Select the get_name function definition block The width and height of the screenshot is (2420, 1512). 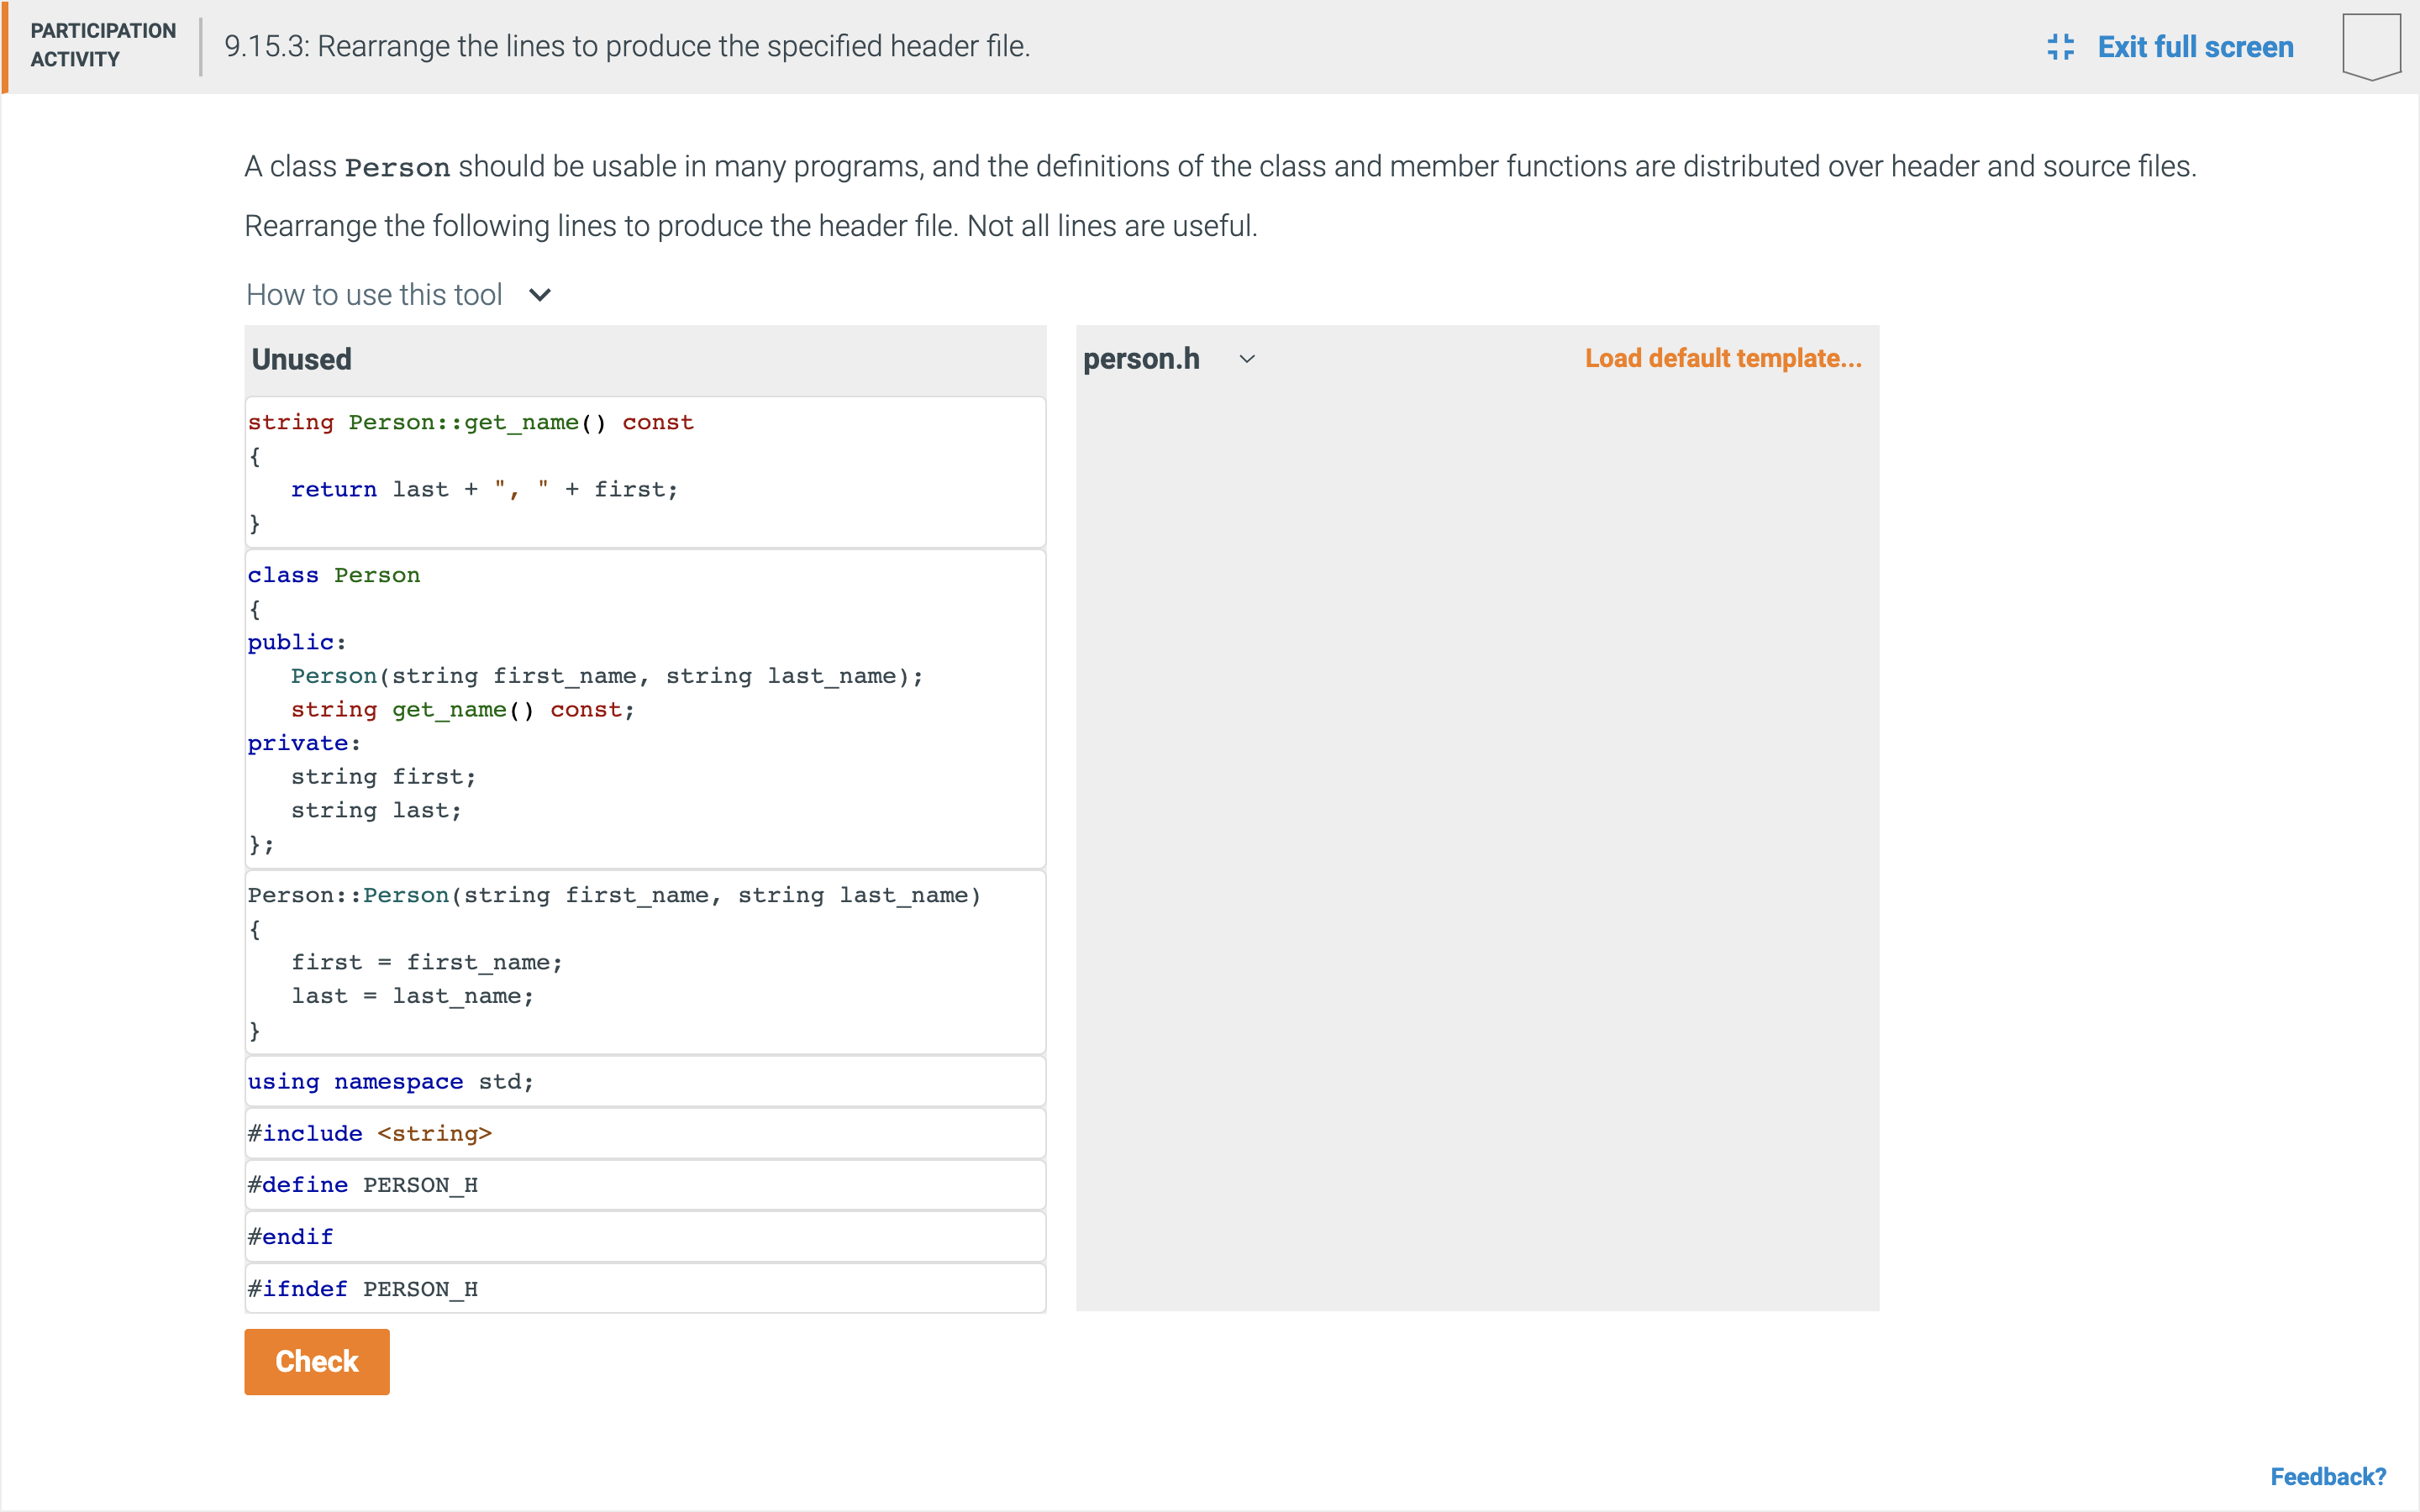tap(645, 472)
